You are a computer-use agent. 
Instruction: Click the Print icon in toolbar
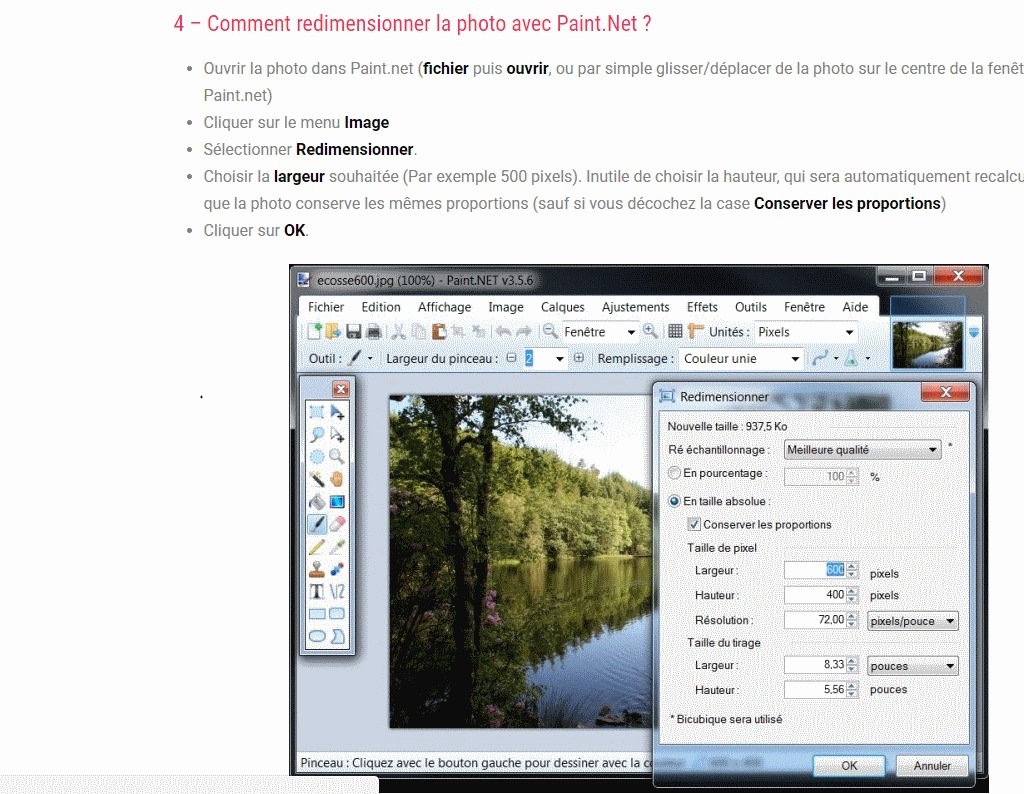coord(373,332)
